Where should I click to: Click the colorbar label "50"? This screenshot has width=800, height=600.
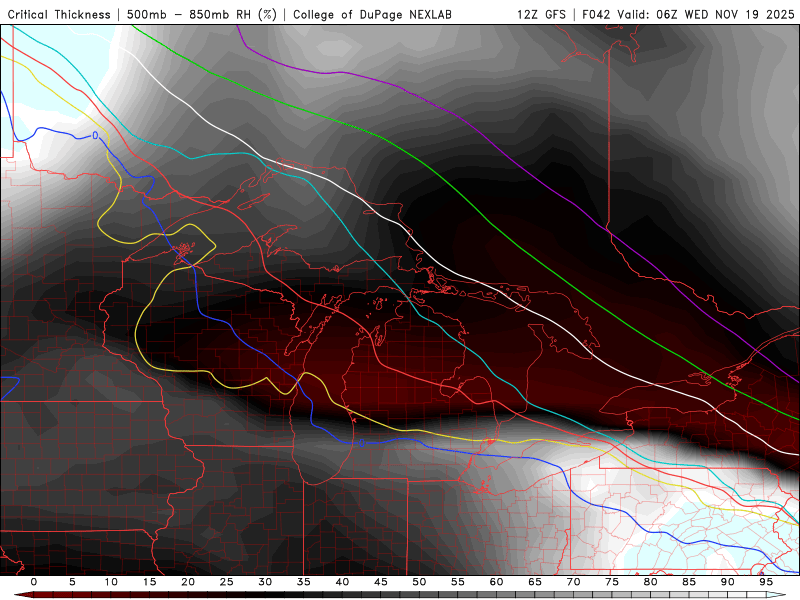coord(419,582)
